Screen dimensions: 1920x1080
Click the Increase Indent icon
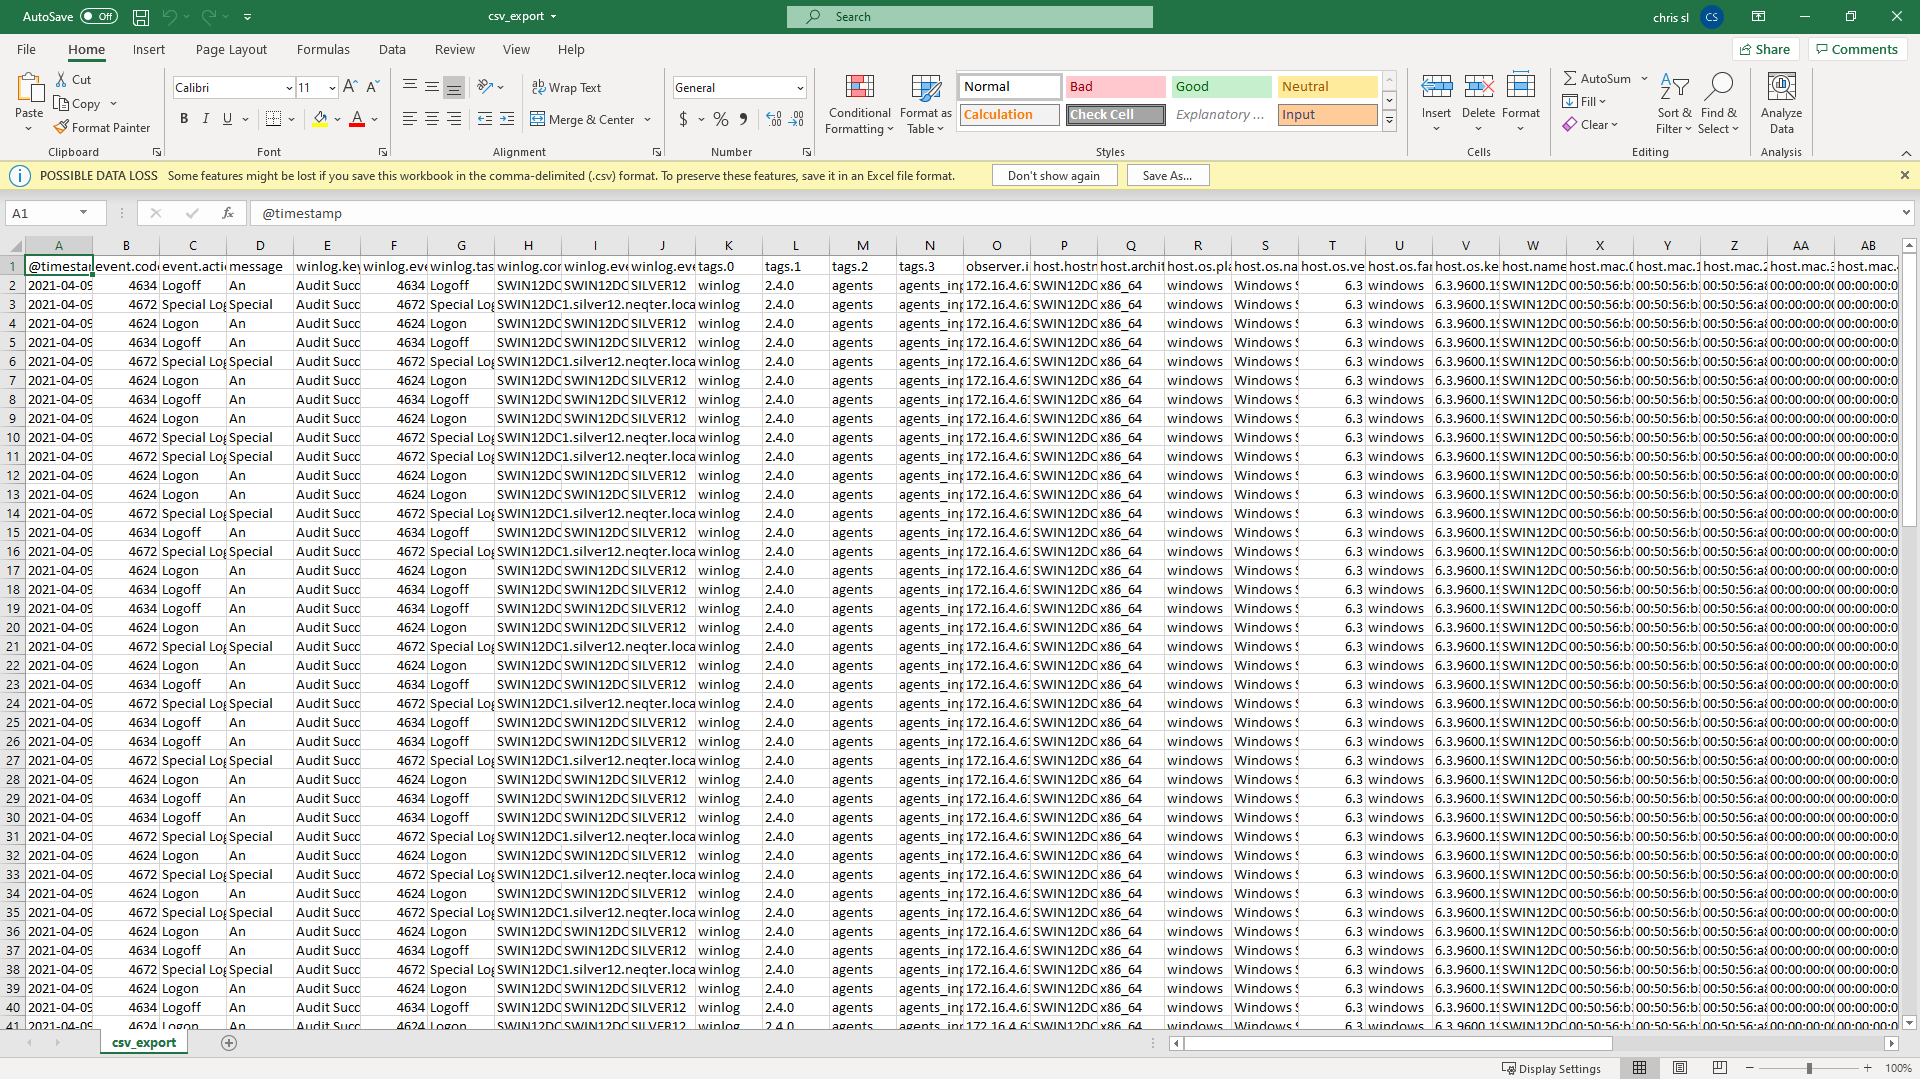coord(507,119)
